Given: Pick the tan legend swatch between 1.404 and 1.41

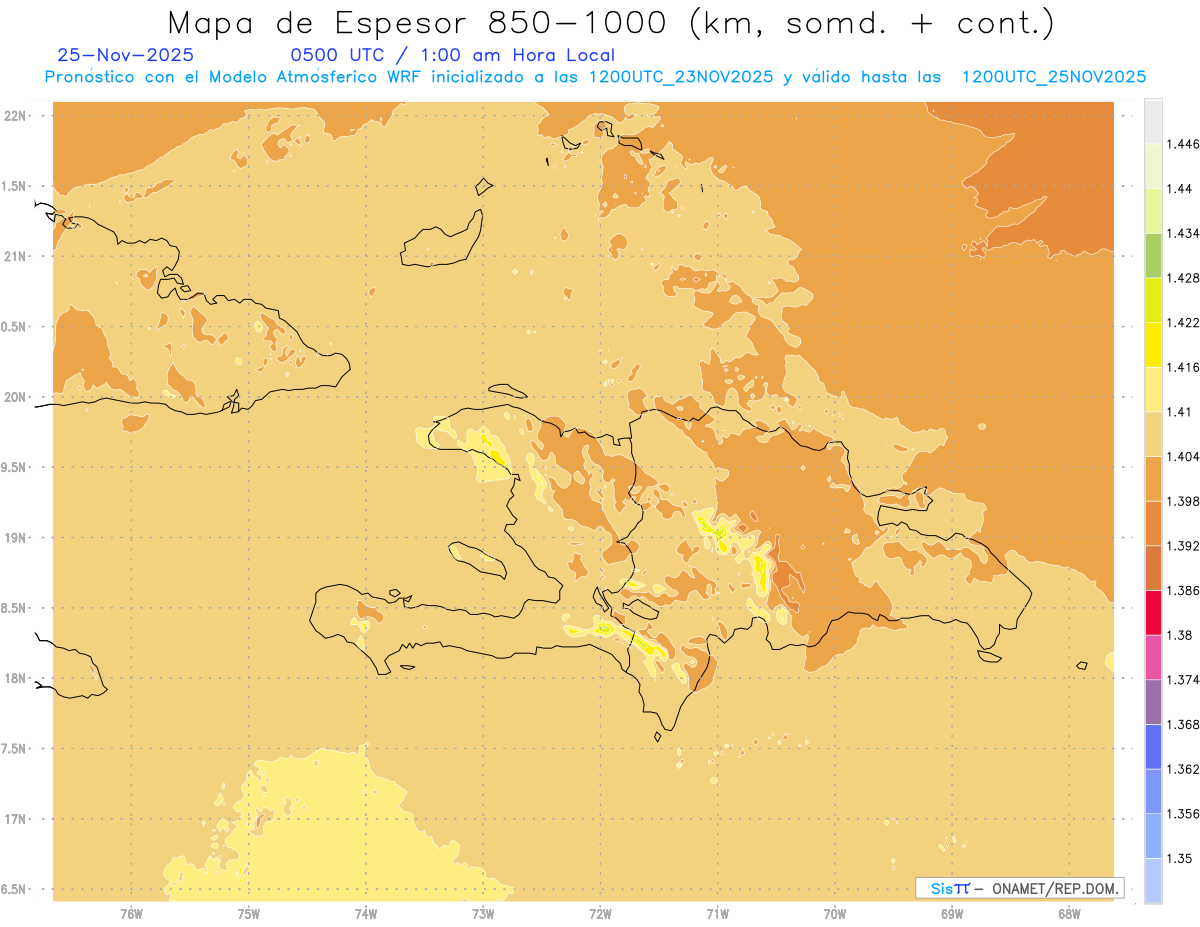Looking at the screenshot, I should pyautogui.click(x=1153, y=433).
